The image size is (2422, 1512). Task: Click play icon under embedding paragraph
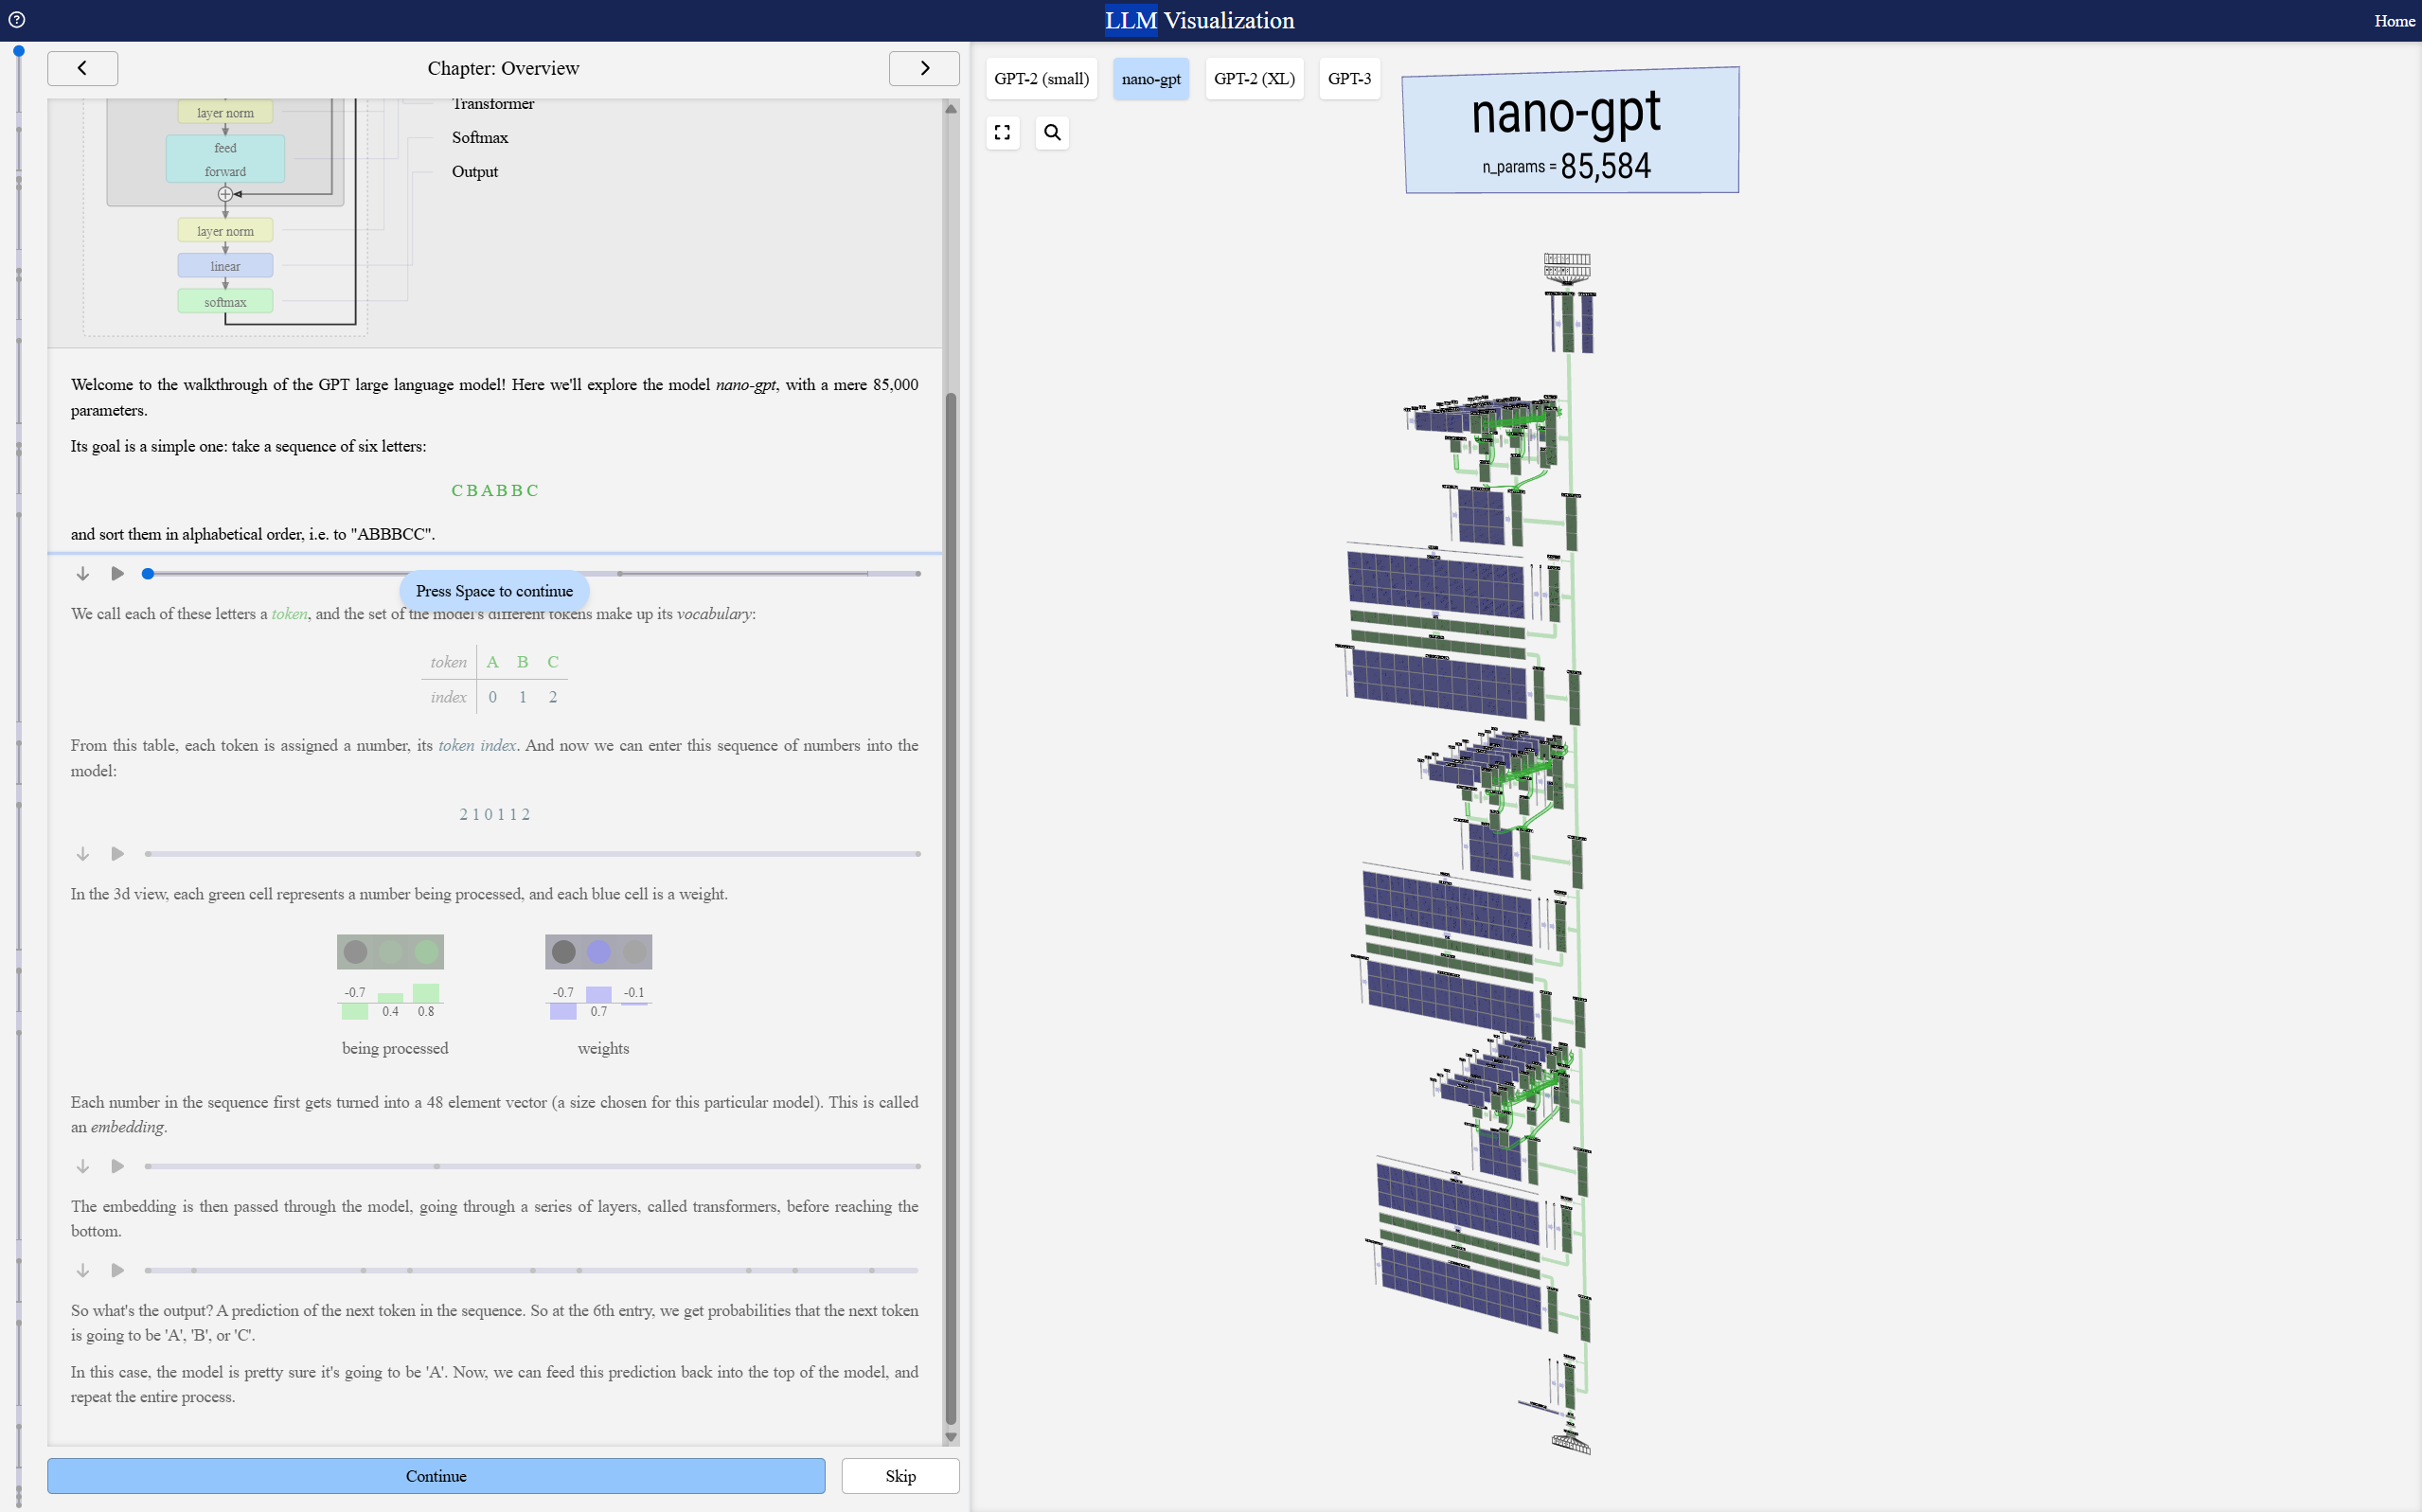[117, 1166]
